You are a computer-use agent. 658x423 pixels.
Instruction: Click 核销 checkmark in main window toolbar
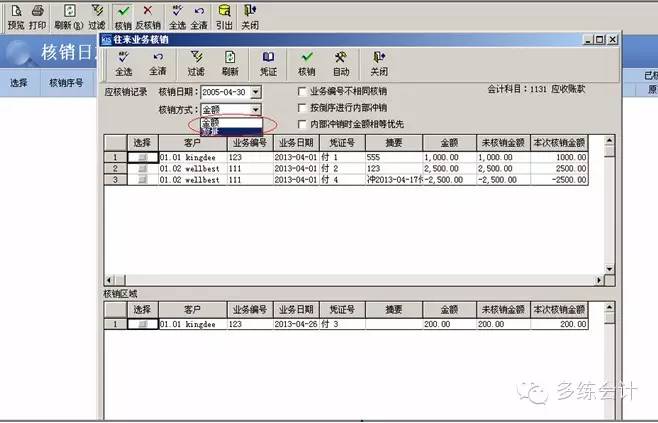click(123, 17)
